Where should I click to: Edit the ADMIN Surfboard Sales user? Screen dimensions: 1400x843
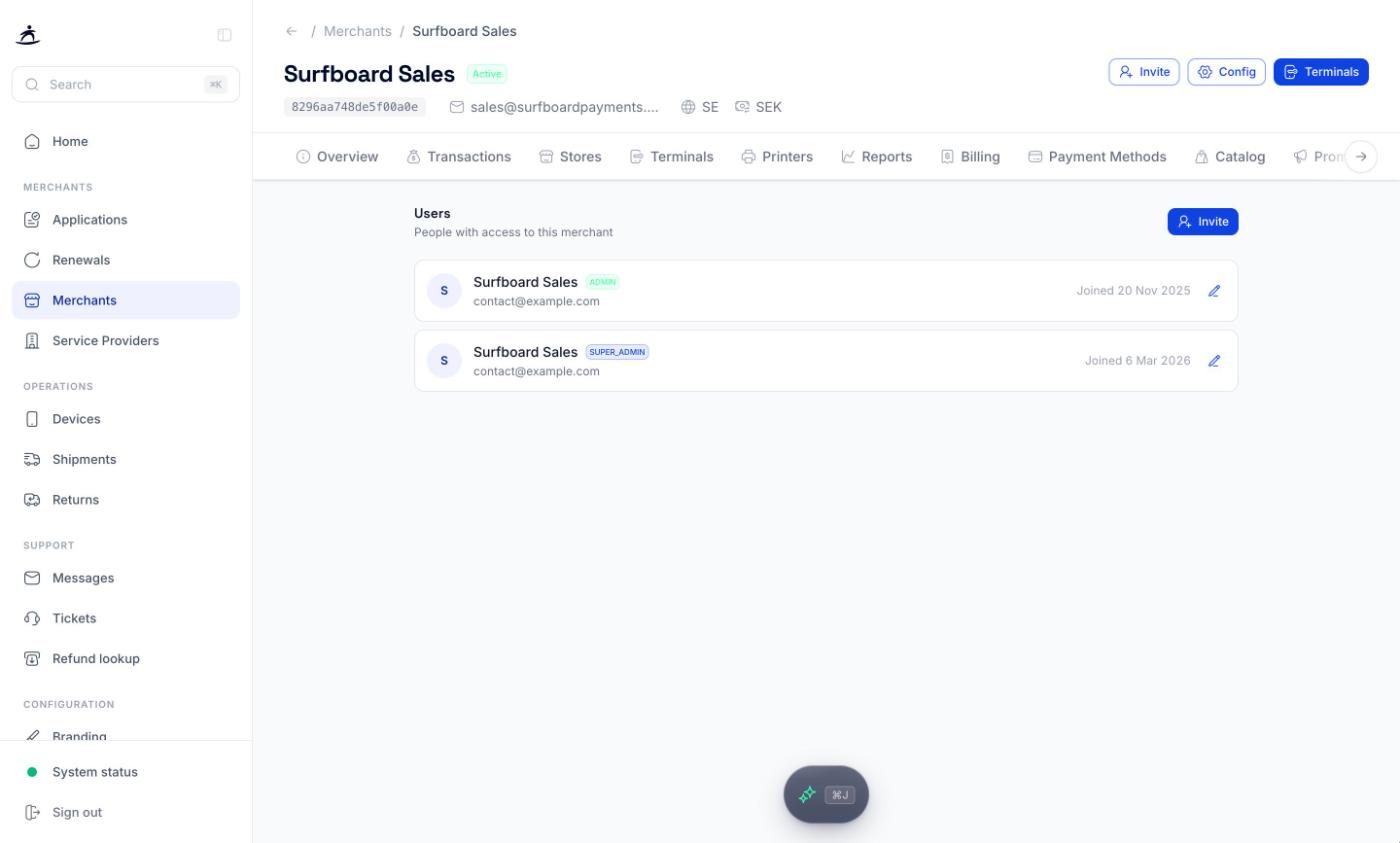tap(1214, 291)
